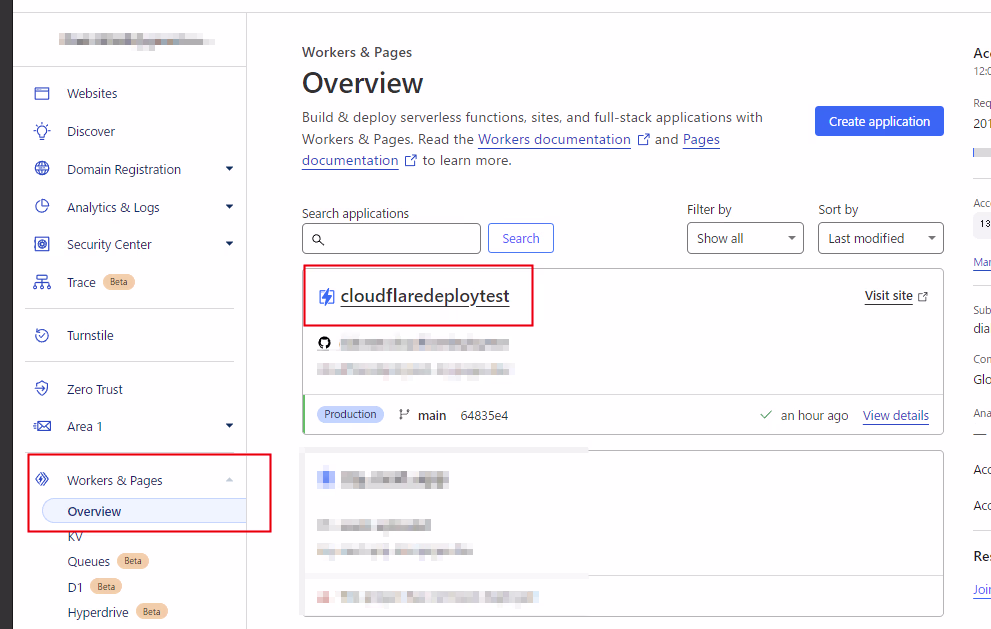Click the Trace network icon
This screenshot has width=991, height=629.
coord(42,282)
